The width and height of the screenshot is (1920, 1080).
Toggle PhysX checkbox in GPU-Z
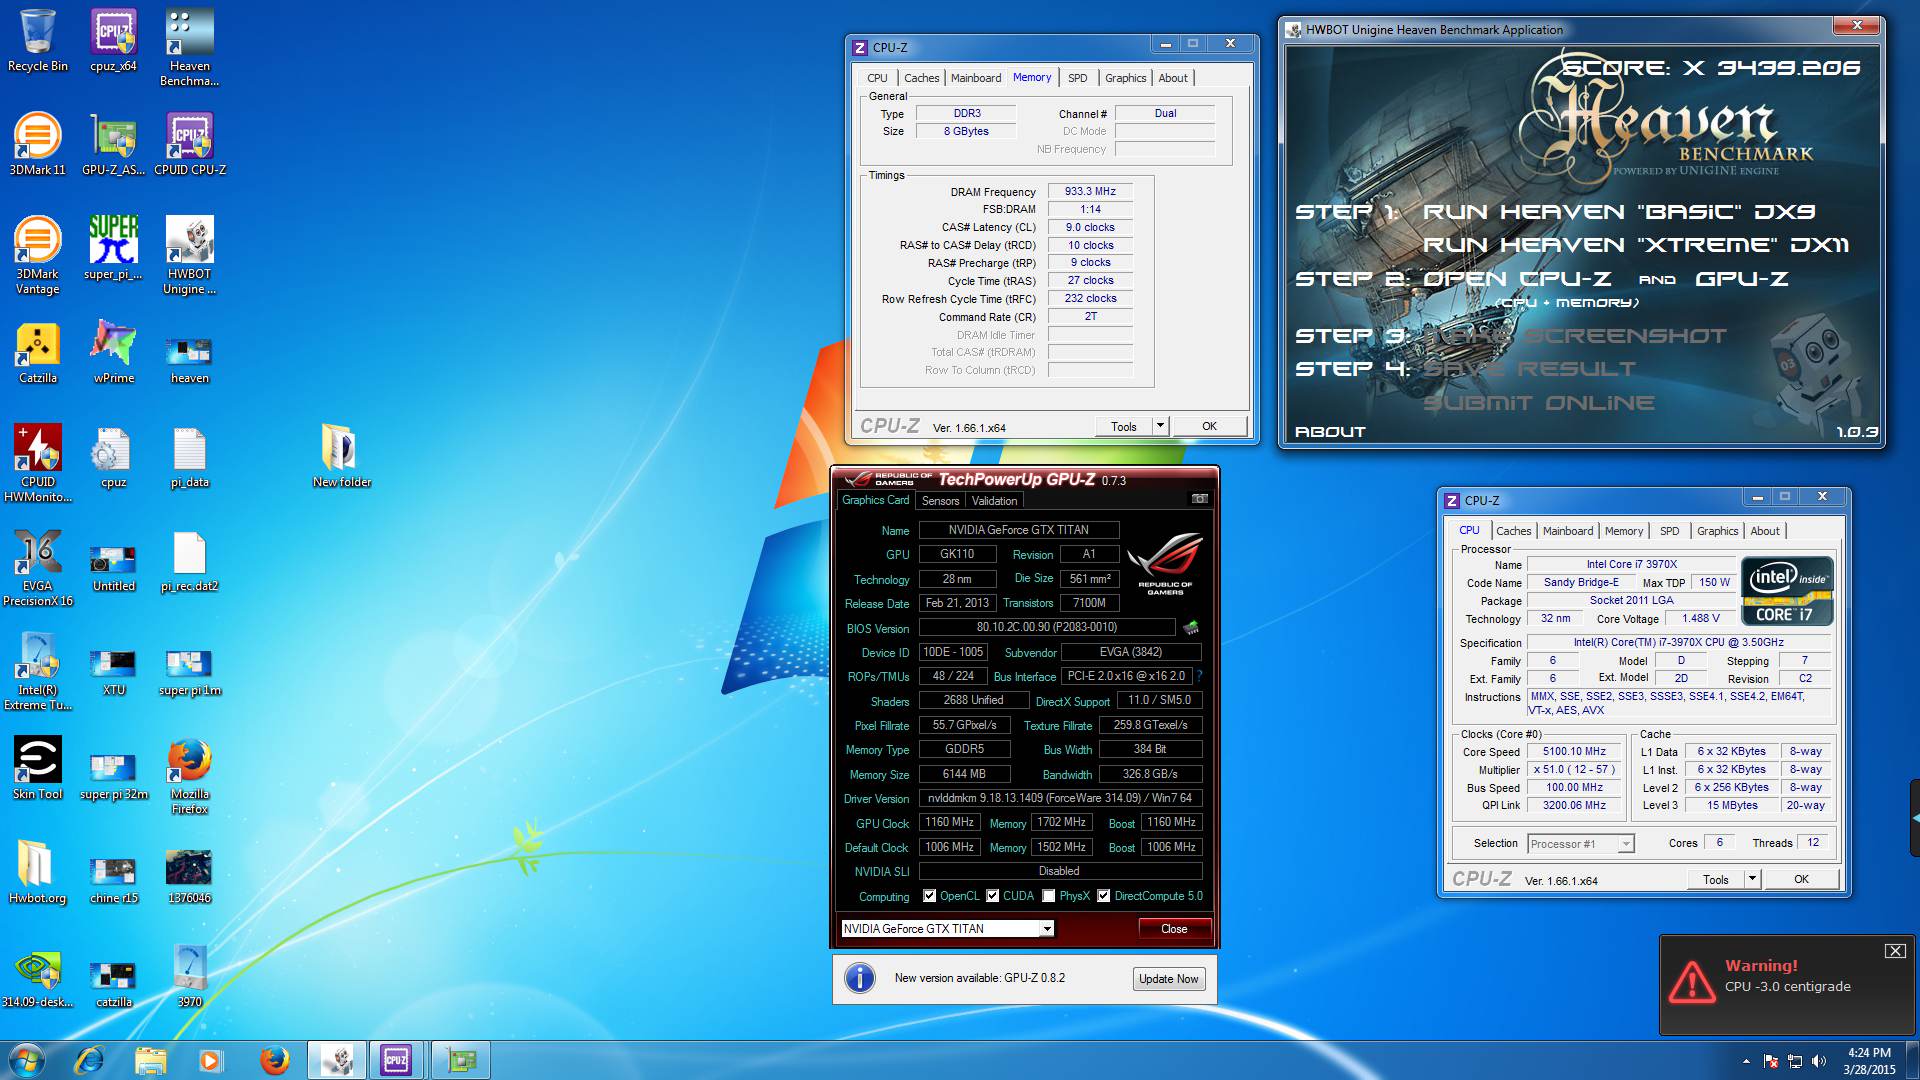1048,896
